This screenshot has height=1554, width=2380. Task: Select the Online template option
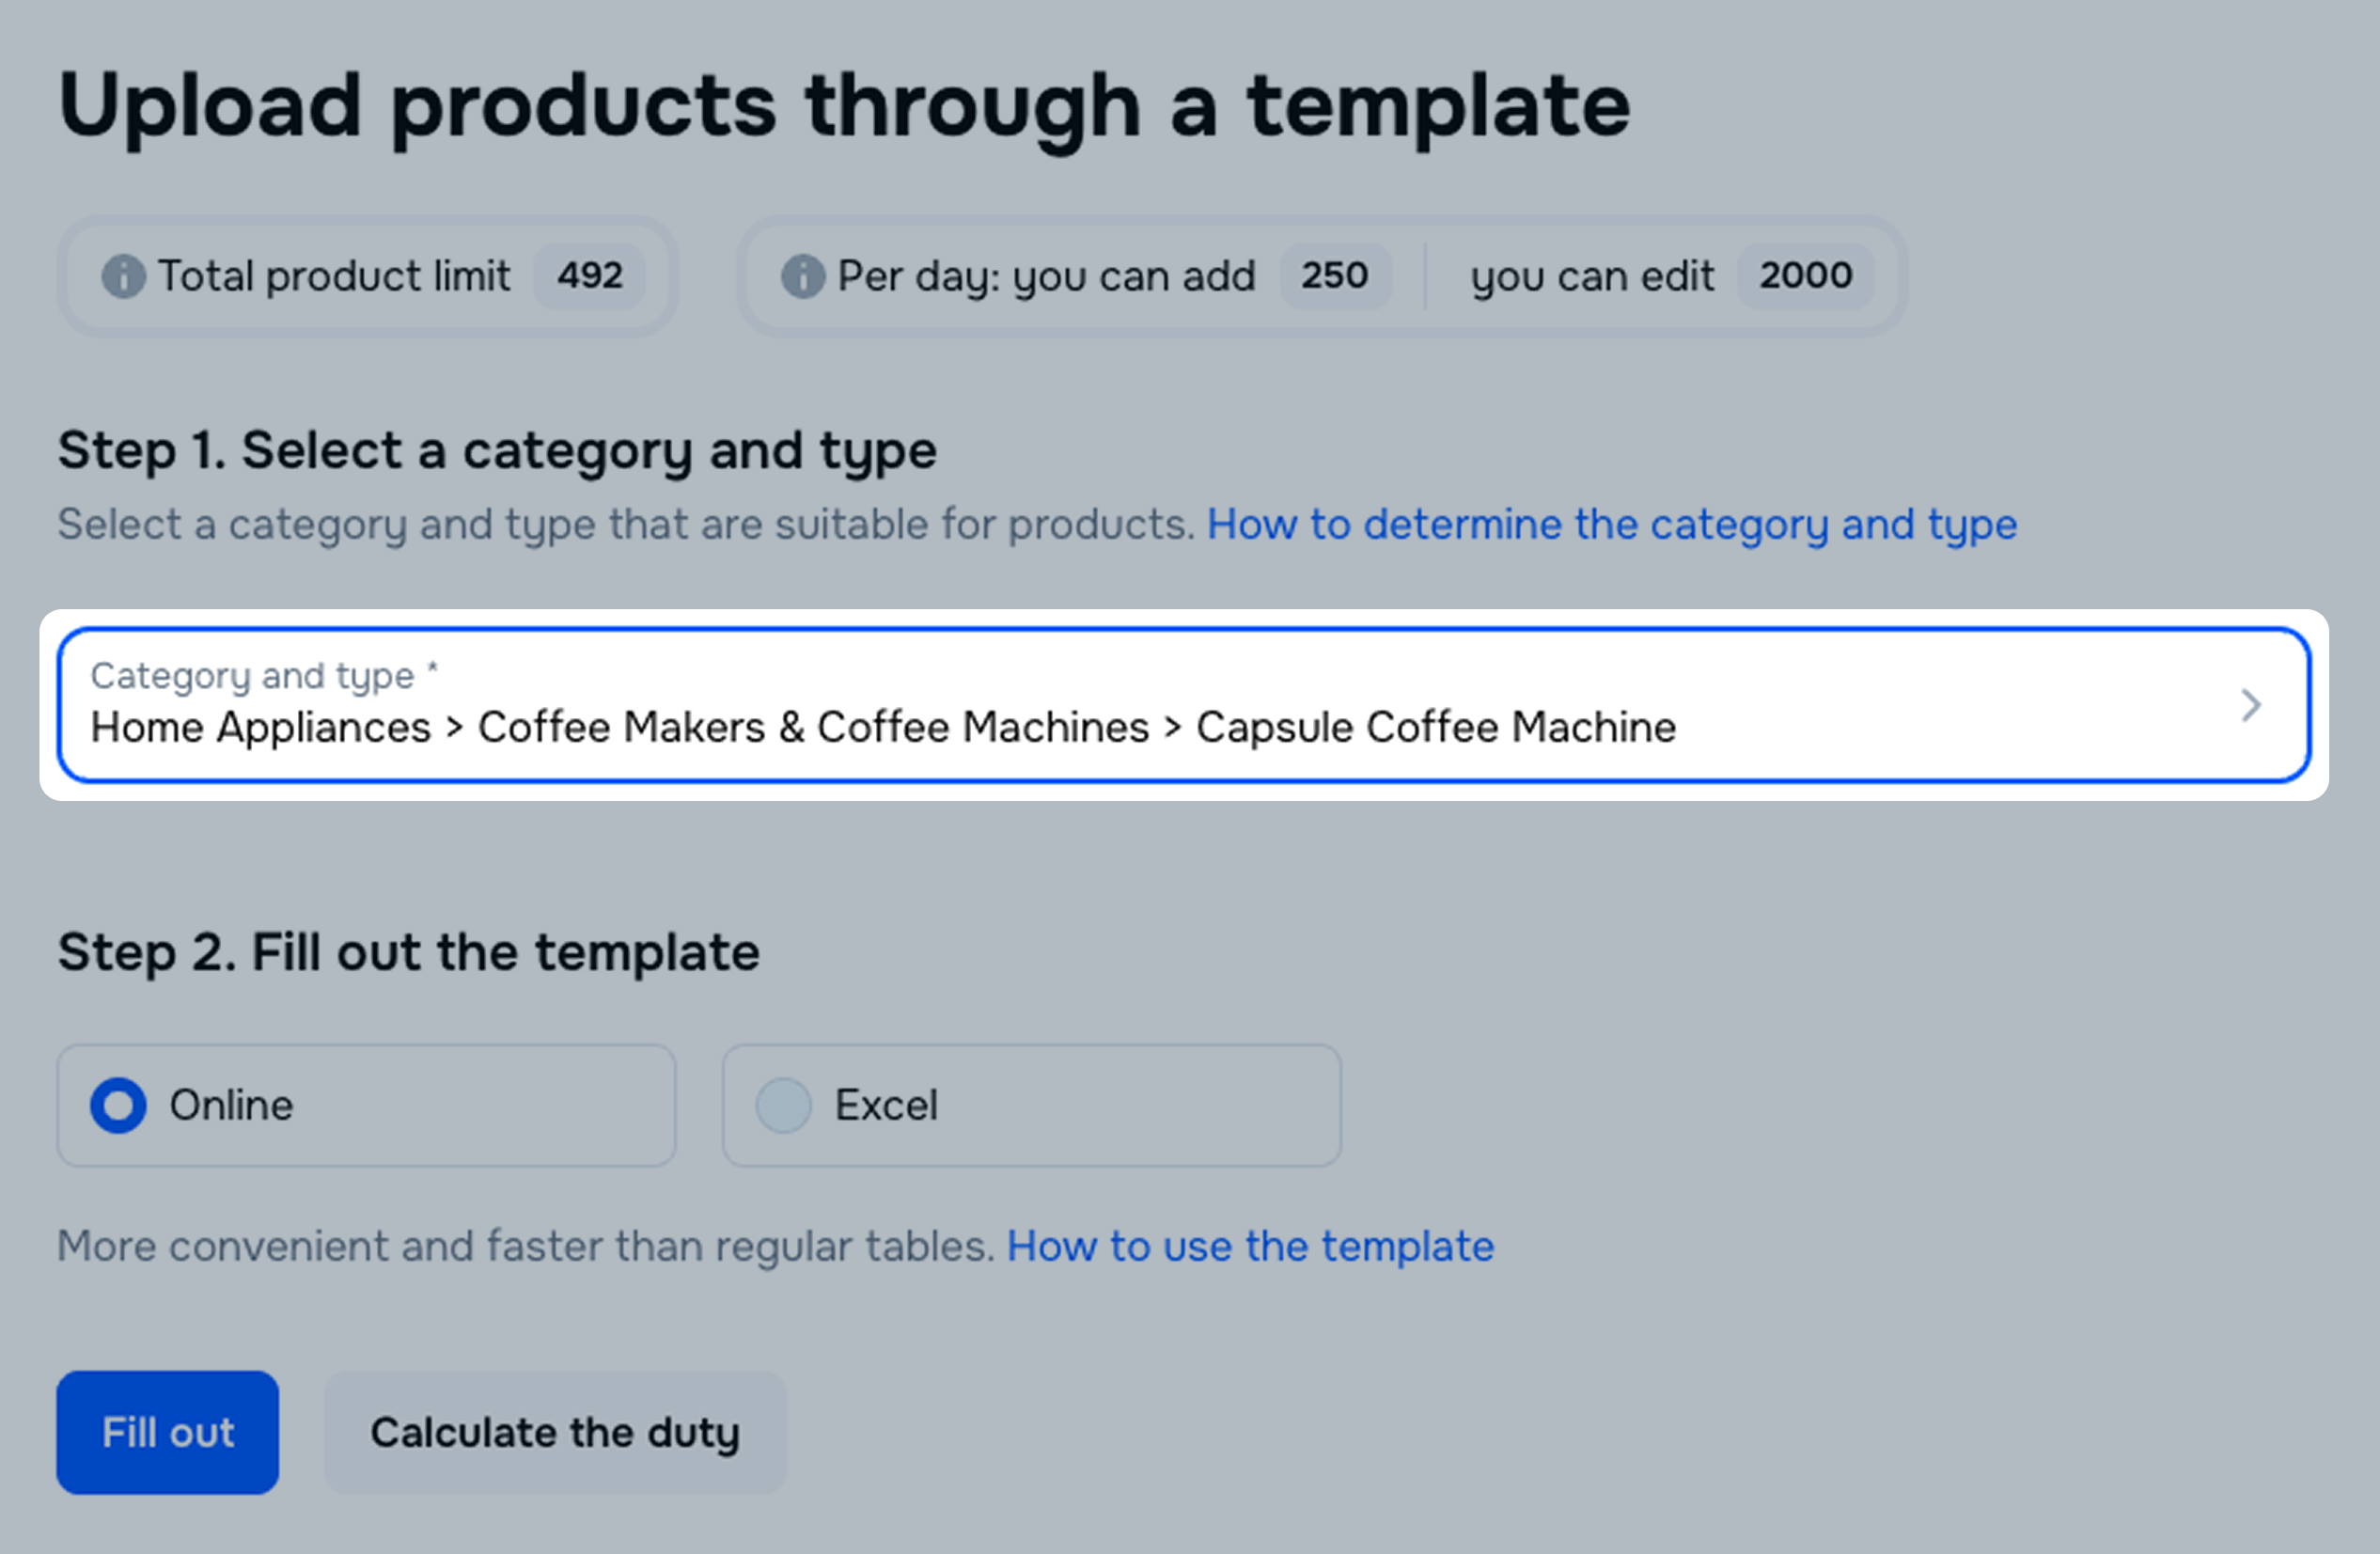coord(119,1105)
